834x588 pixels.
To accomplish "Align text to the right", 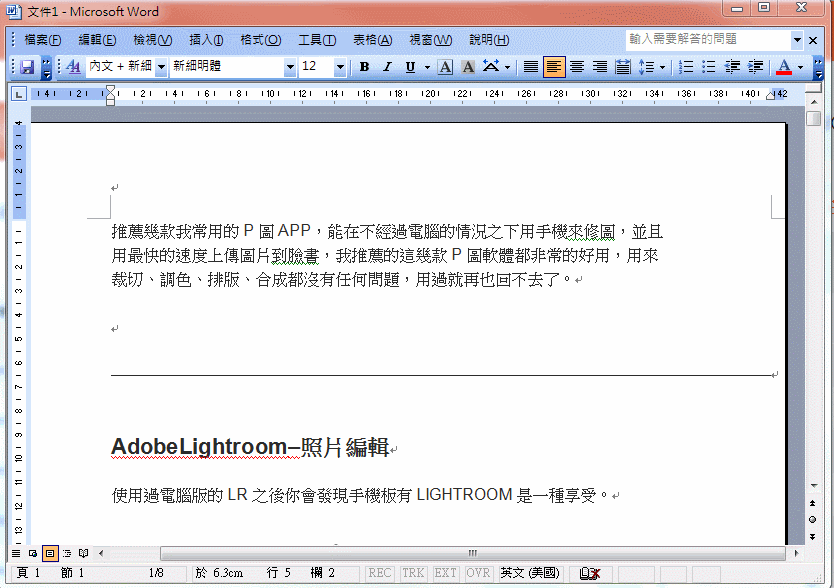I will tap(600, 67).
